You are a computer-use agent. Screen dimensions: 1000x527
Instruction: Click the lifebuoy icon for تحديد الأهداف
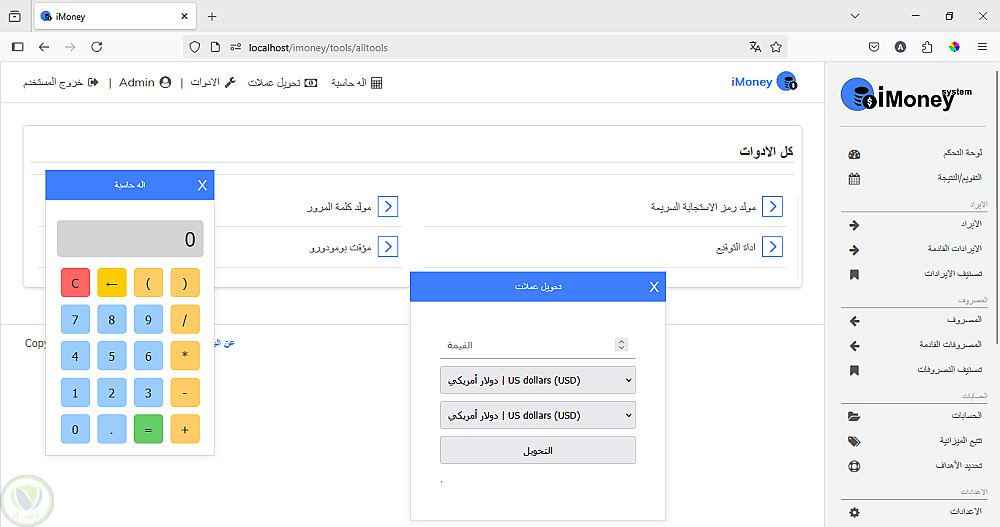point(854,466)
